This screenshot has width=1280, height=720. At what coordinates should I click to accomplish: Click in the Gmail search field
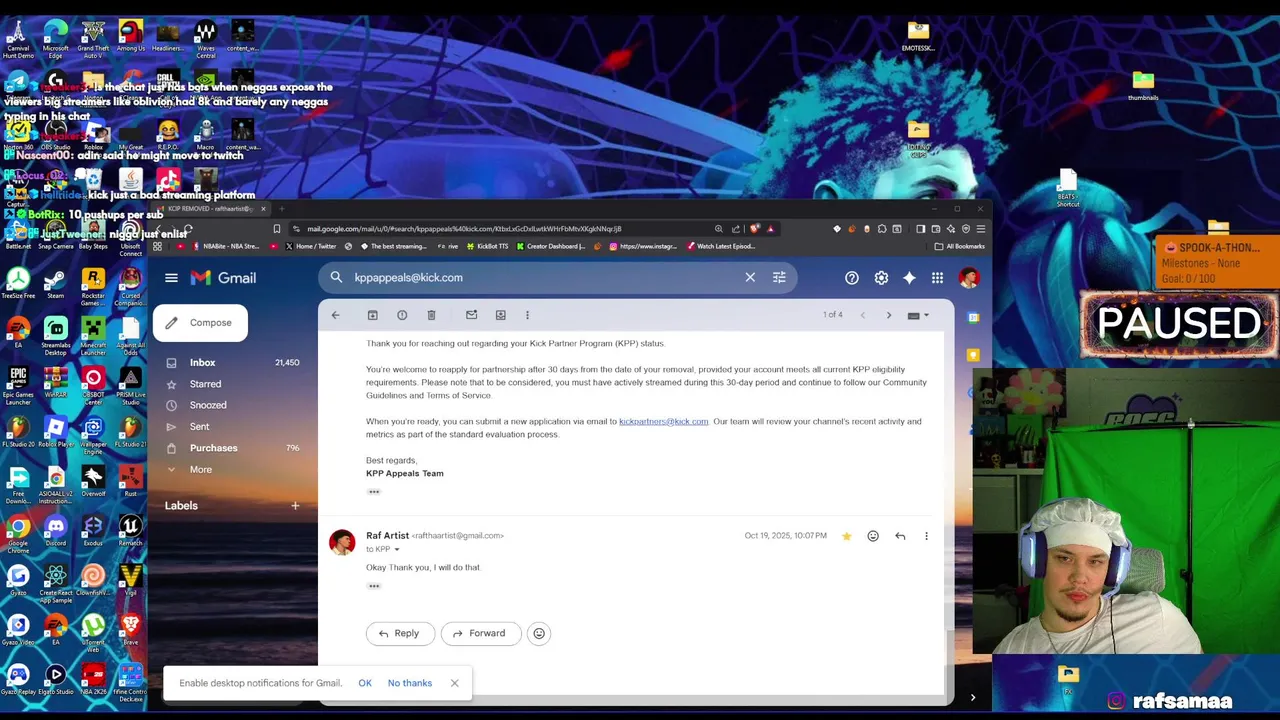[x=545, y=277]
